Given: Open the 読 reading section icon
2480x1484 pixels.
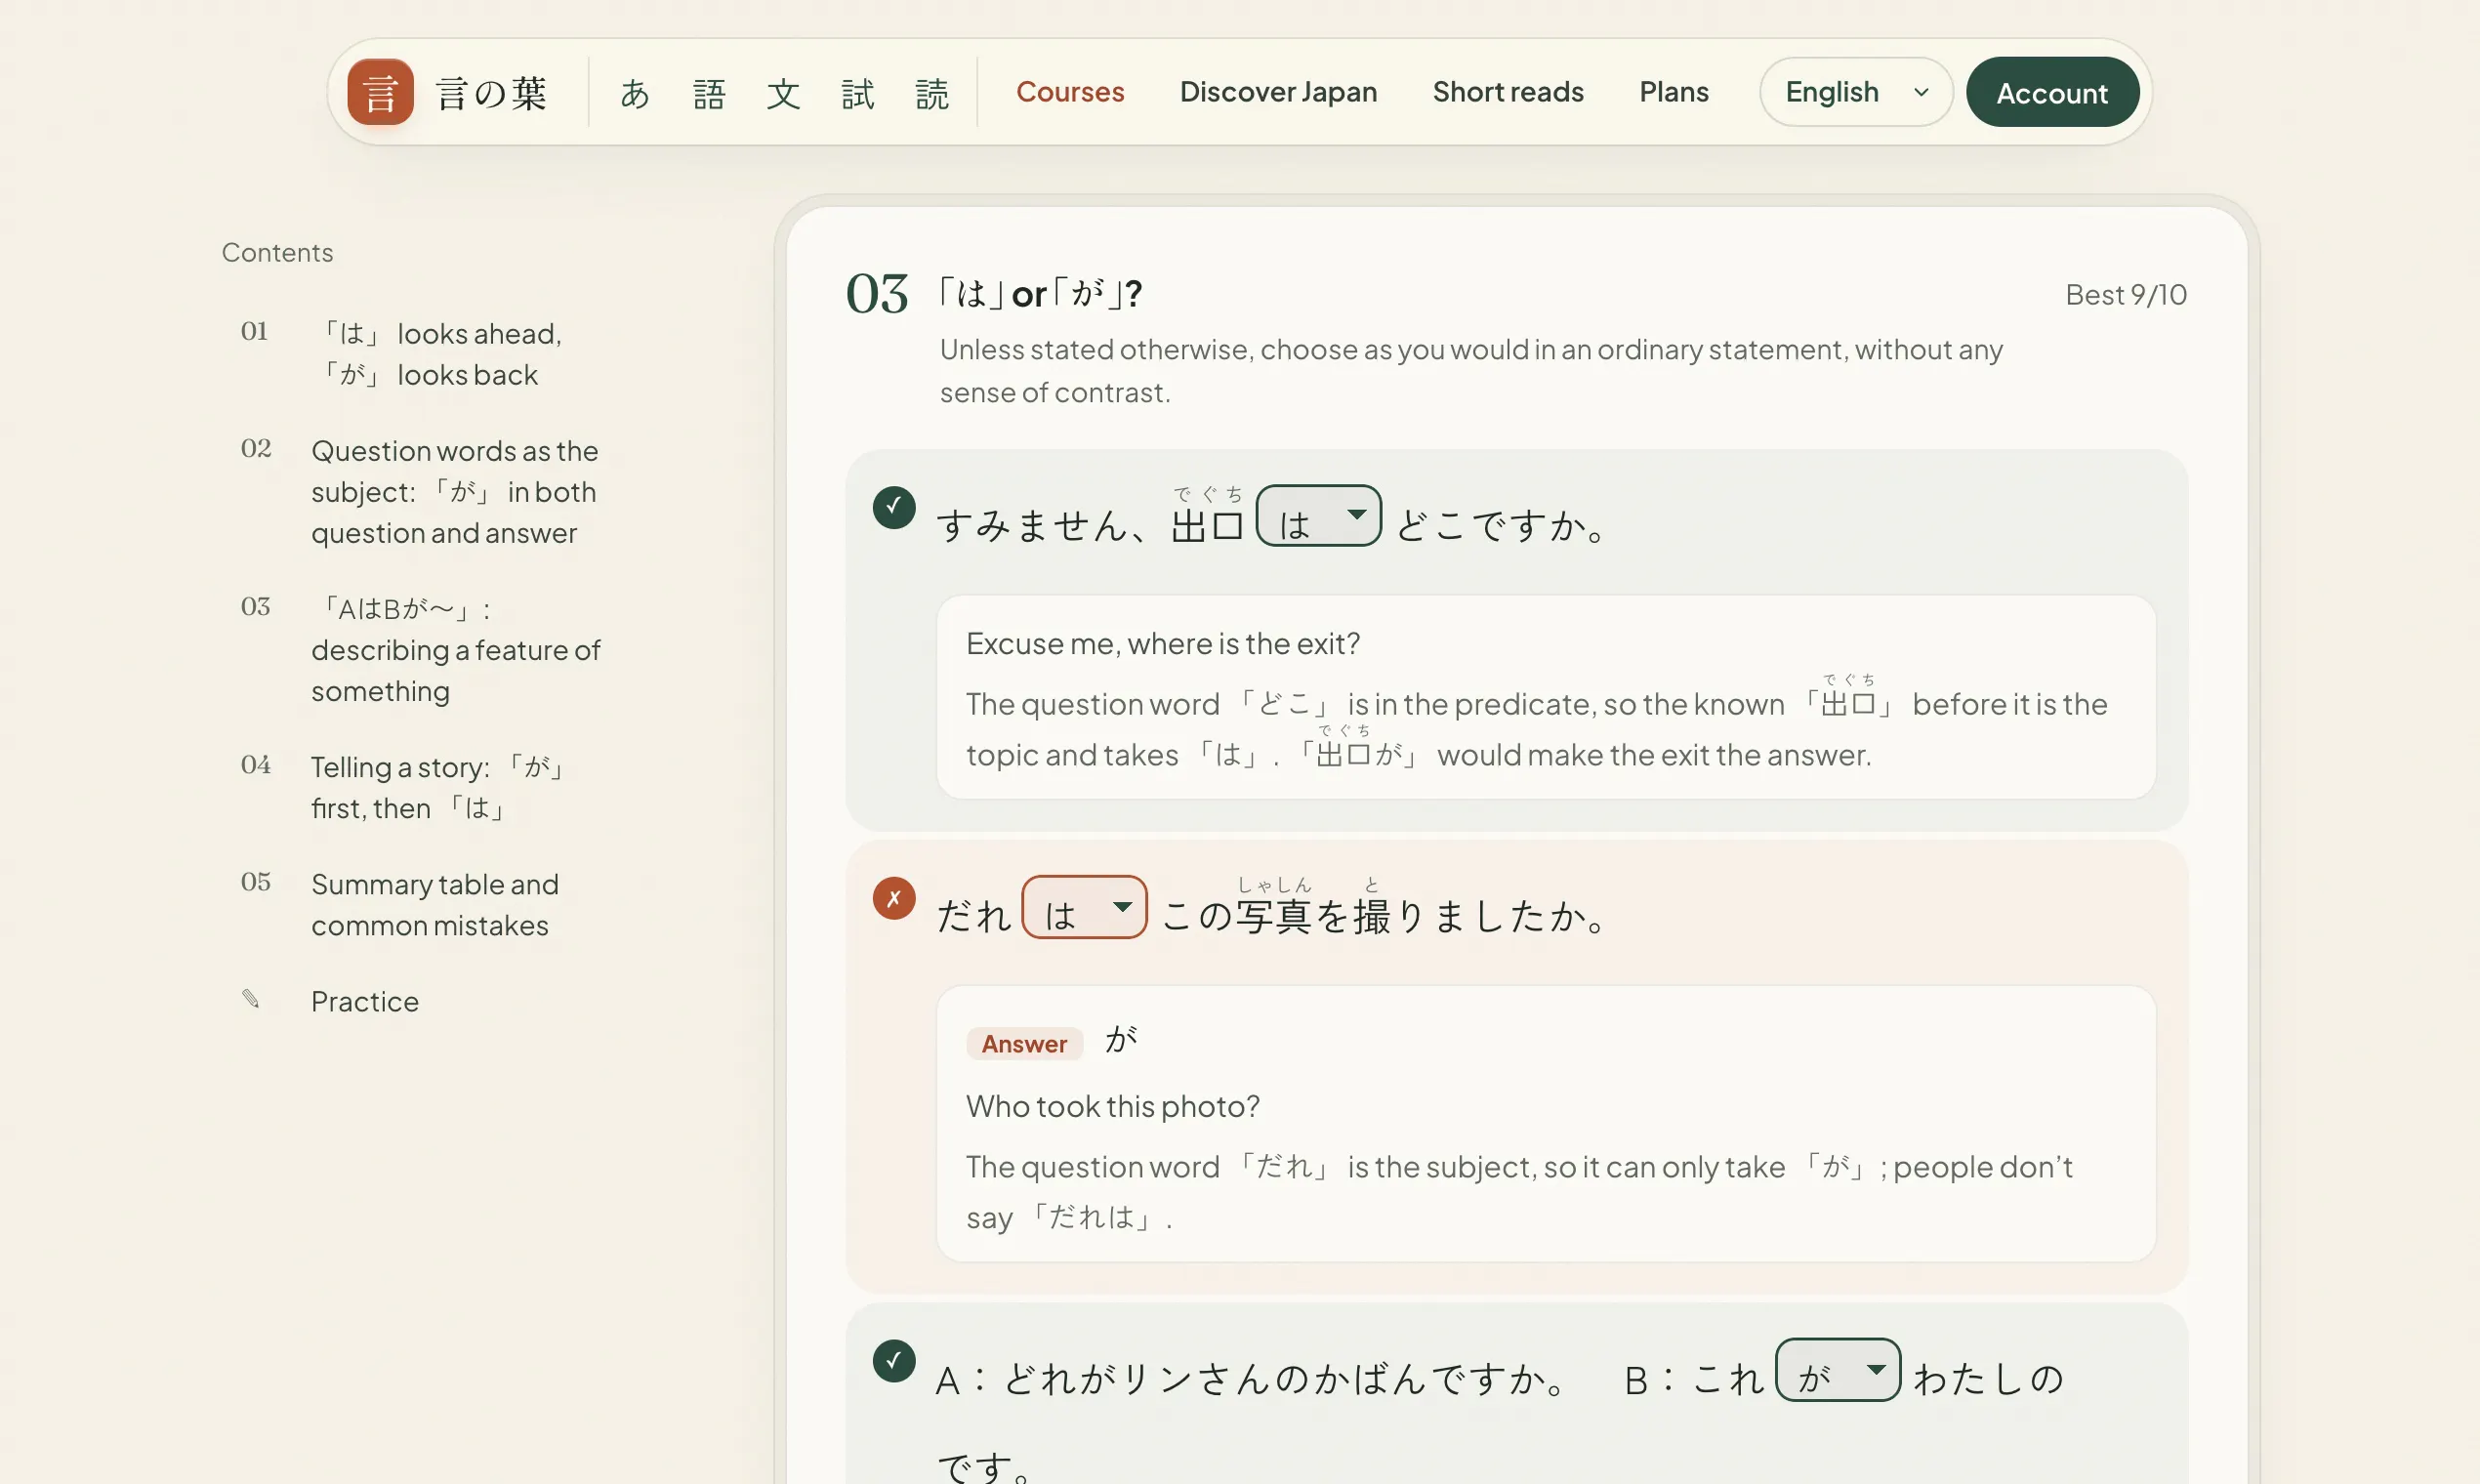Looking at the screenshot, I should (x=932, y=93).
